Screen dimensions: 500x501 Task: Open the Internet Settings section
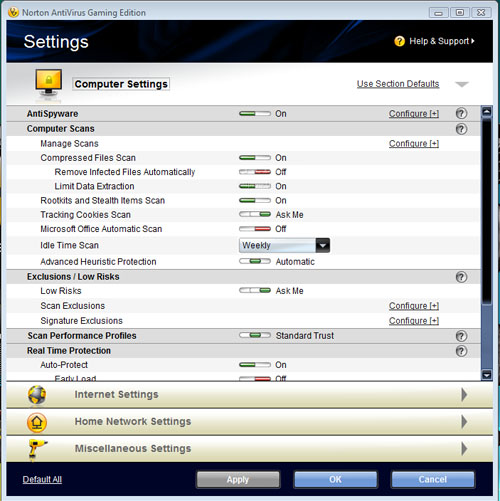click(249, 395)
